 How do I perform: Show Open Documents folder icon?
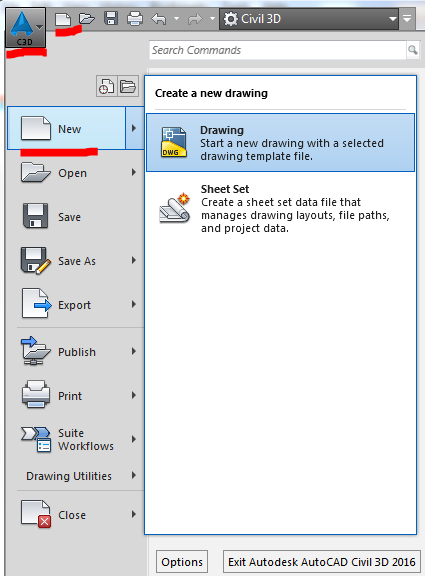128,86
